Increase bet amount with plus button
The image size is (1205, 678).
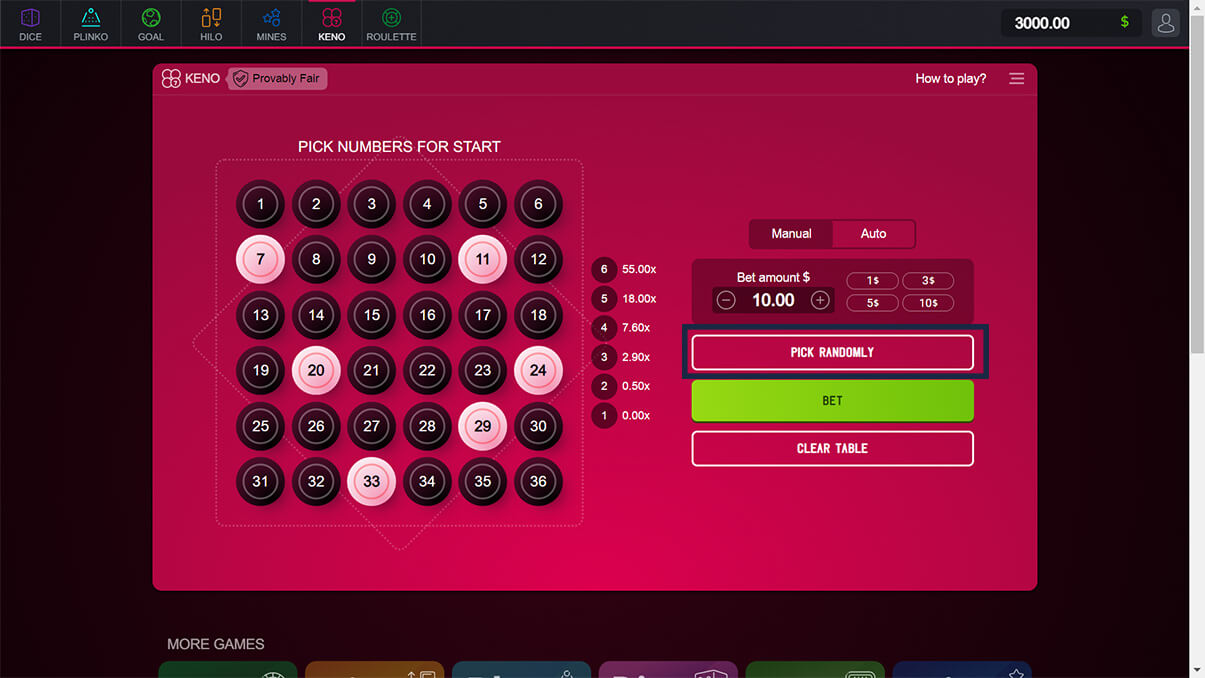click(820, 300)
